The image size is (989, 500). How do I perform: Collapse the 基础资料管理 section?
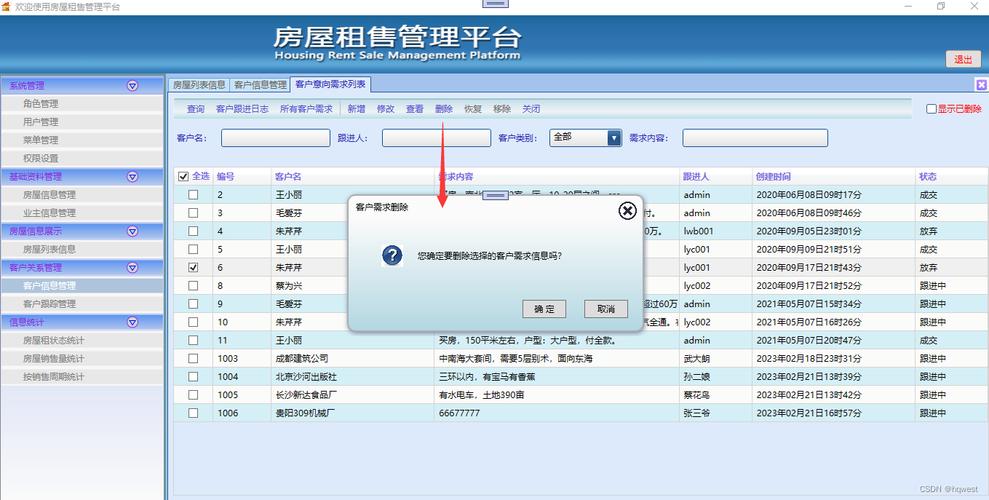(132, 177)
